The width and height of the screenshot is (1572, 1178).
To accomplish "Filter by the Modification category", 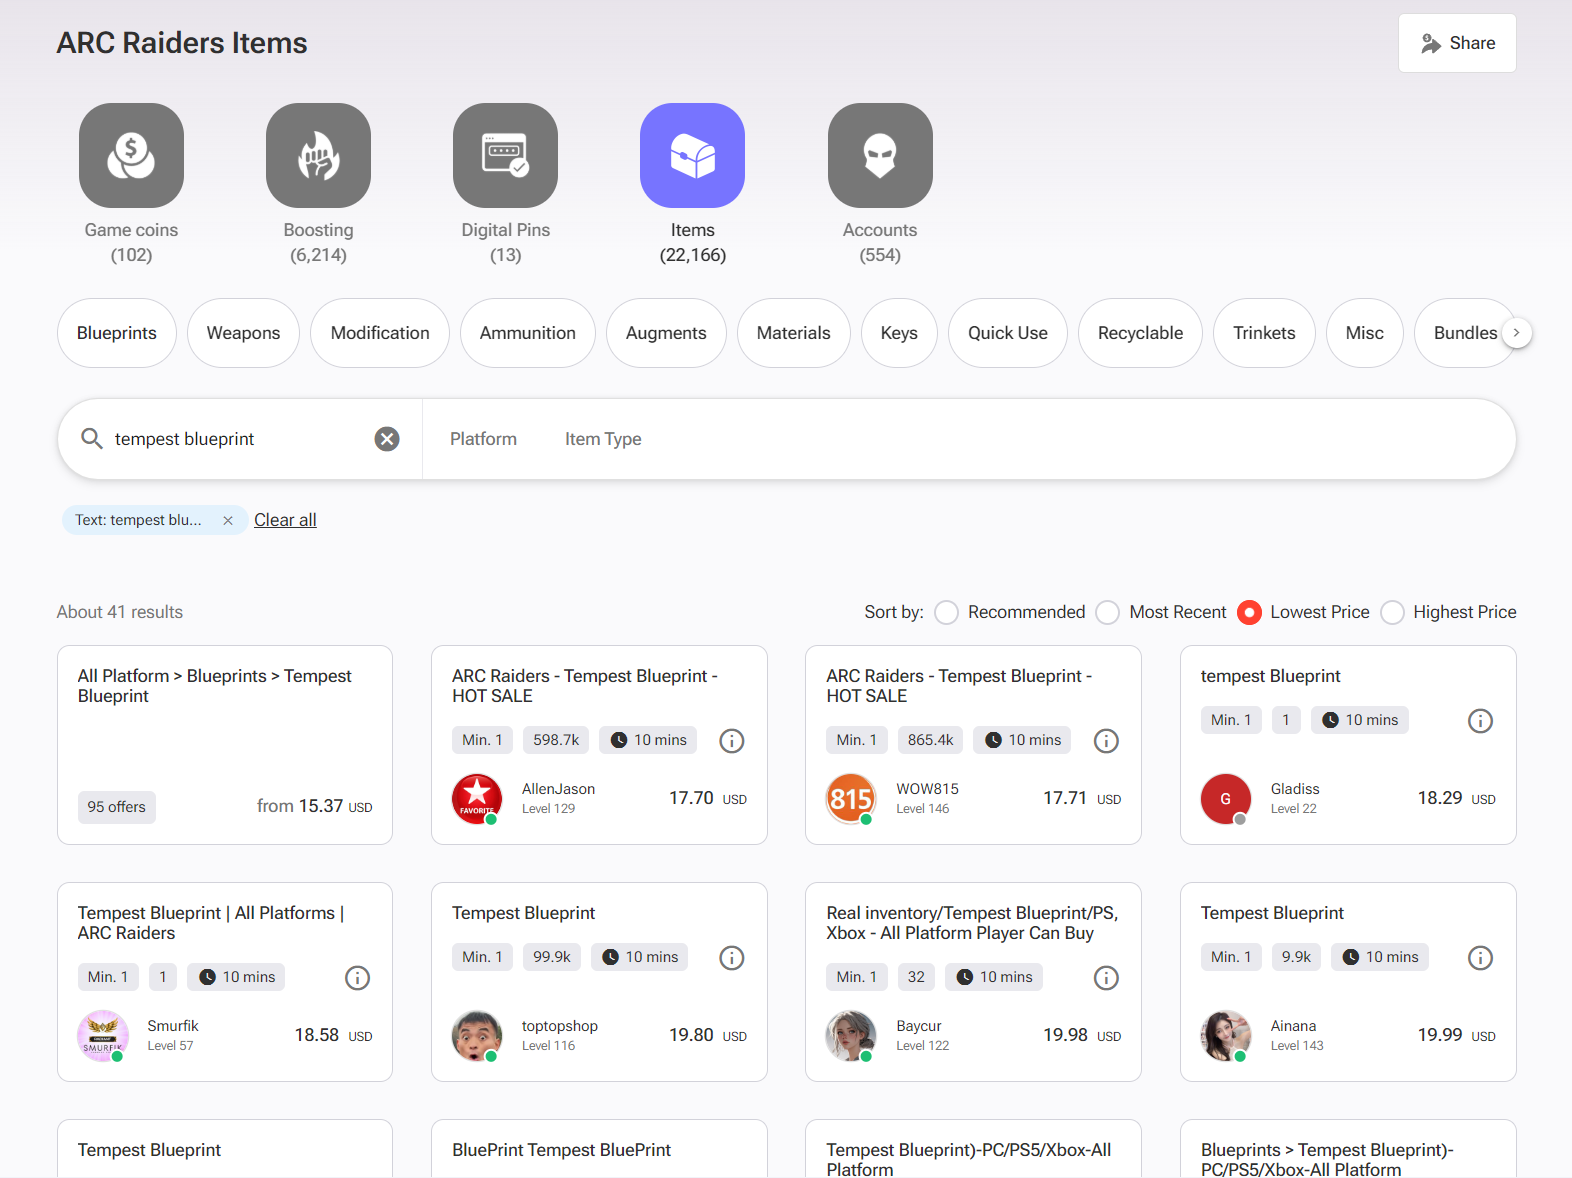I will [x=380, y=333].
